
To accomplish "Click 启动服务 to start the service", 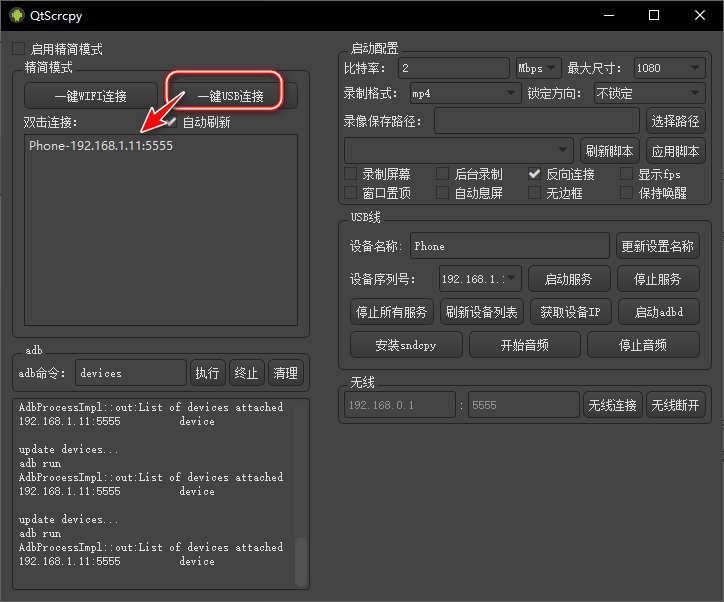I will [x=568, y=279].
